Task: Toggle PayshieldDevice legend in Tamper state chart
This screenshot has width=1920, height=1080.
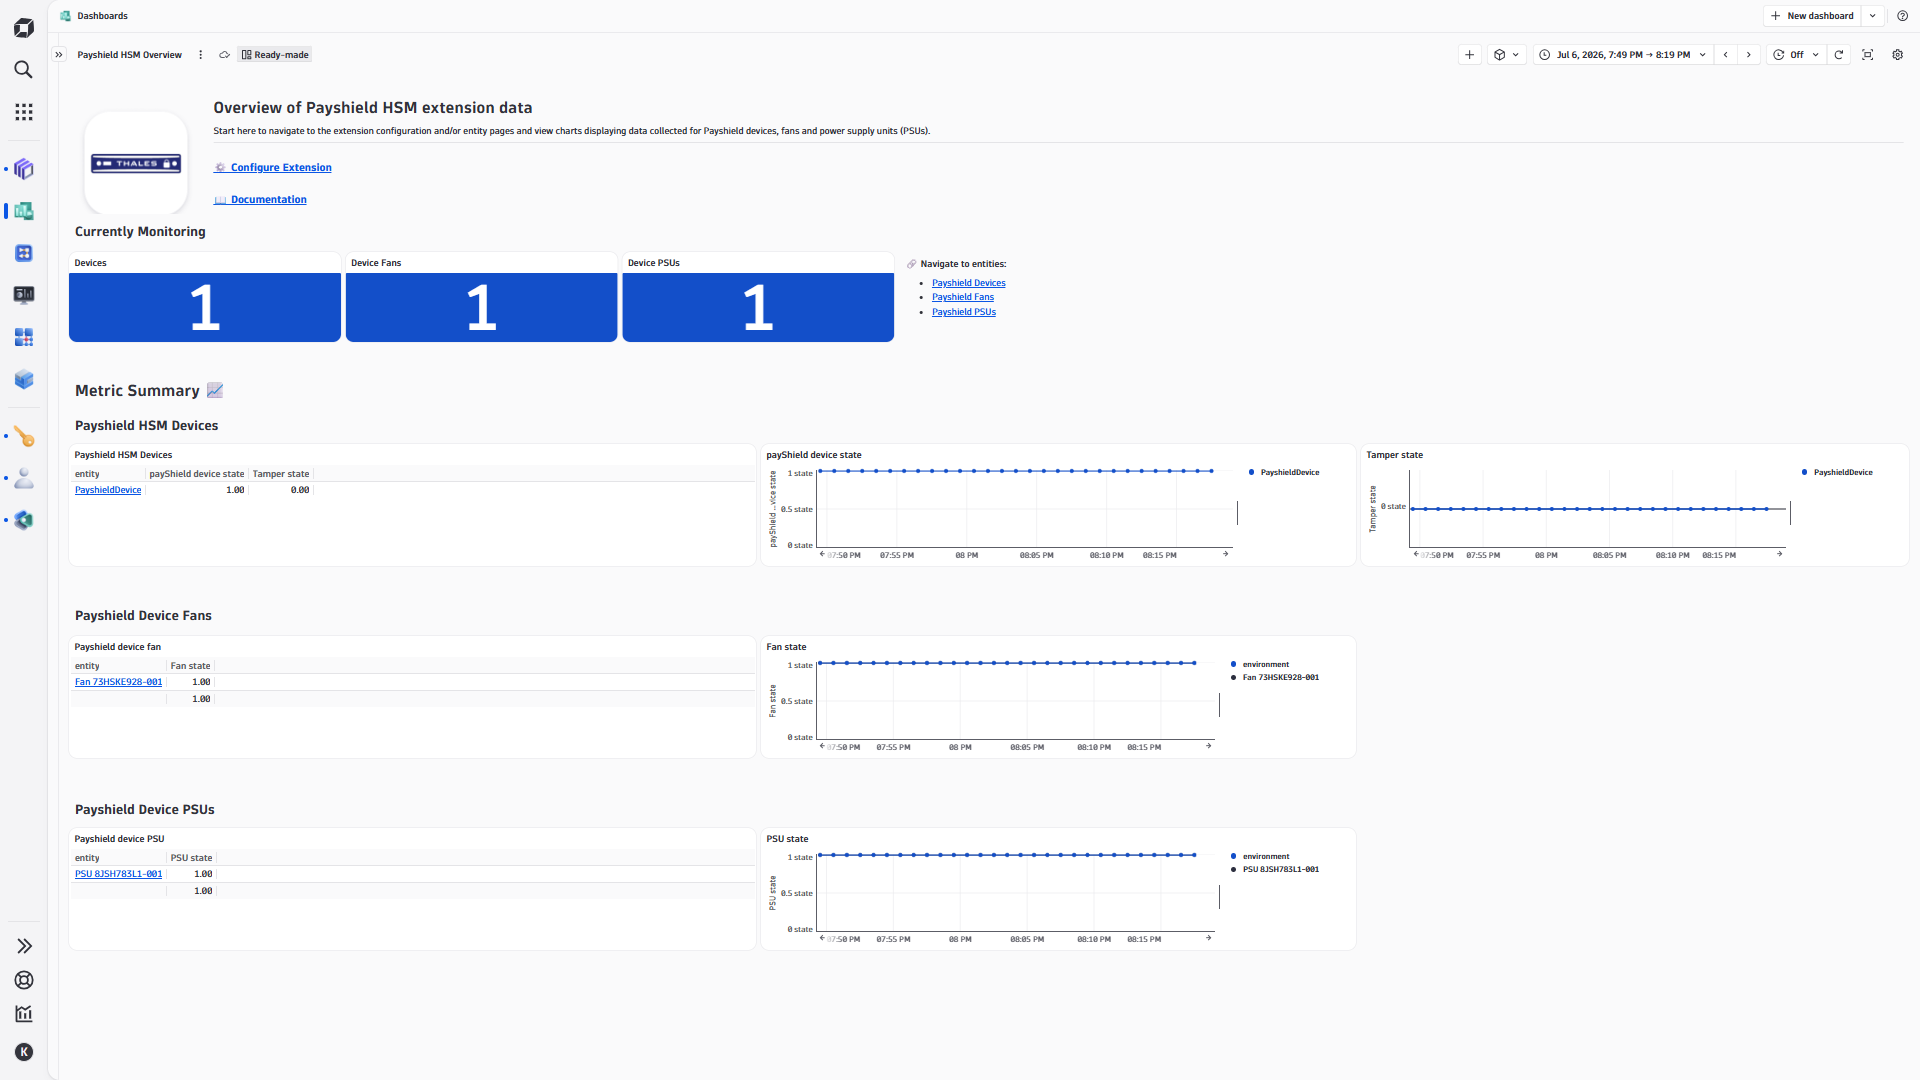Action: pos(1837,472)
